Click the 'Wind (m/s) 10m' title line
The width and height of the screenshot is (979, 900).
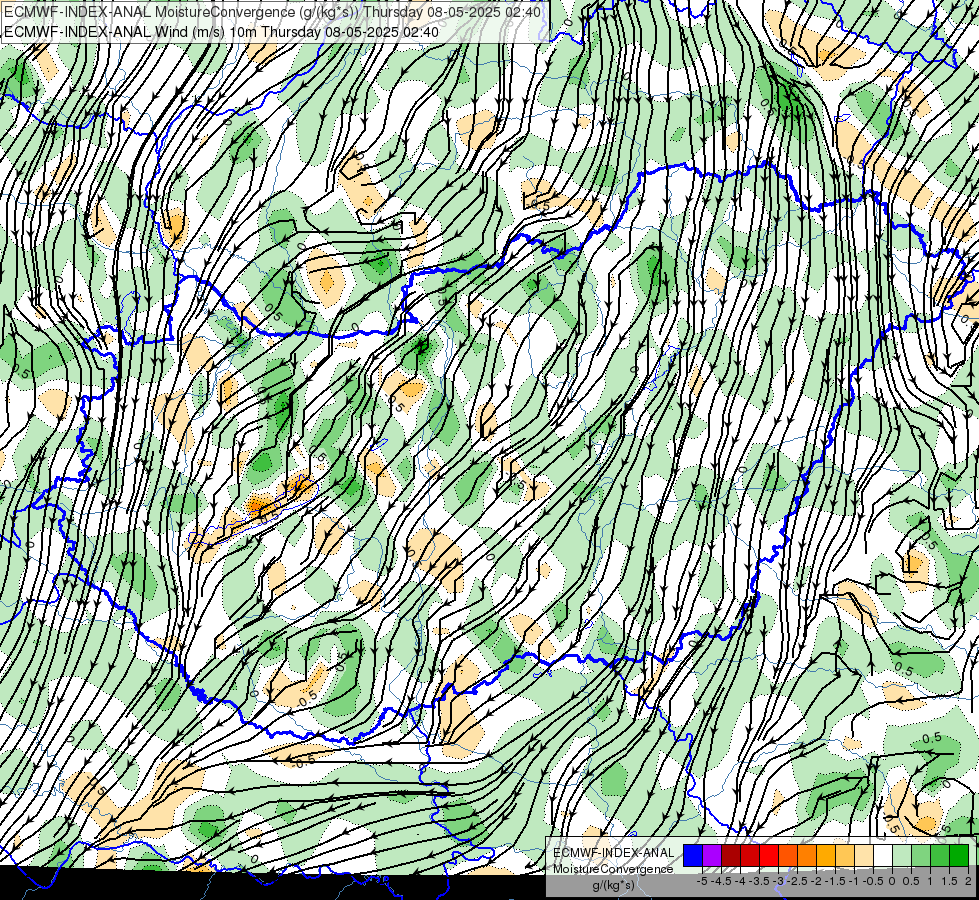click(x=221, y=32)
